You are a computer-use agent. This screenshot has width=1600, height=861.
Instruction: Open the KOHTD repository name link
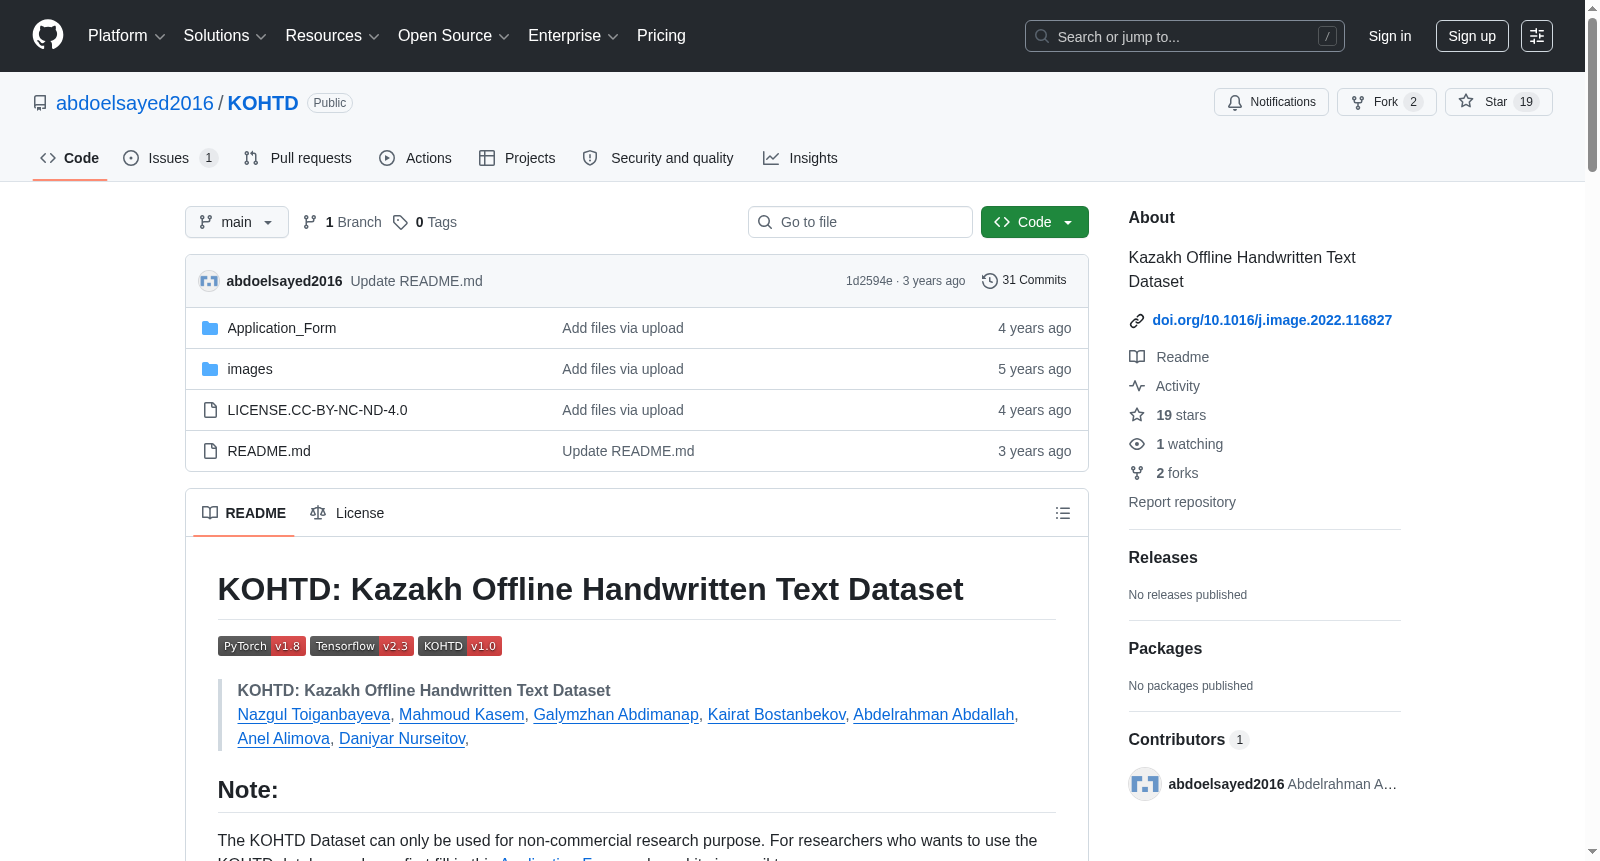[263, 103]
